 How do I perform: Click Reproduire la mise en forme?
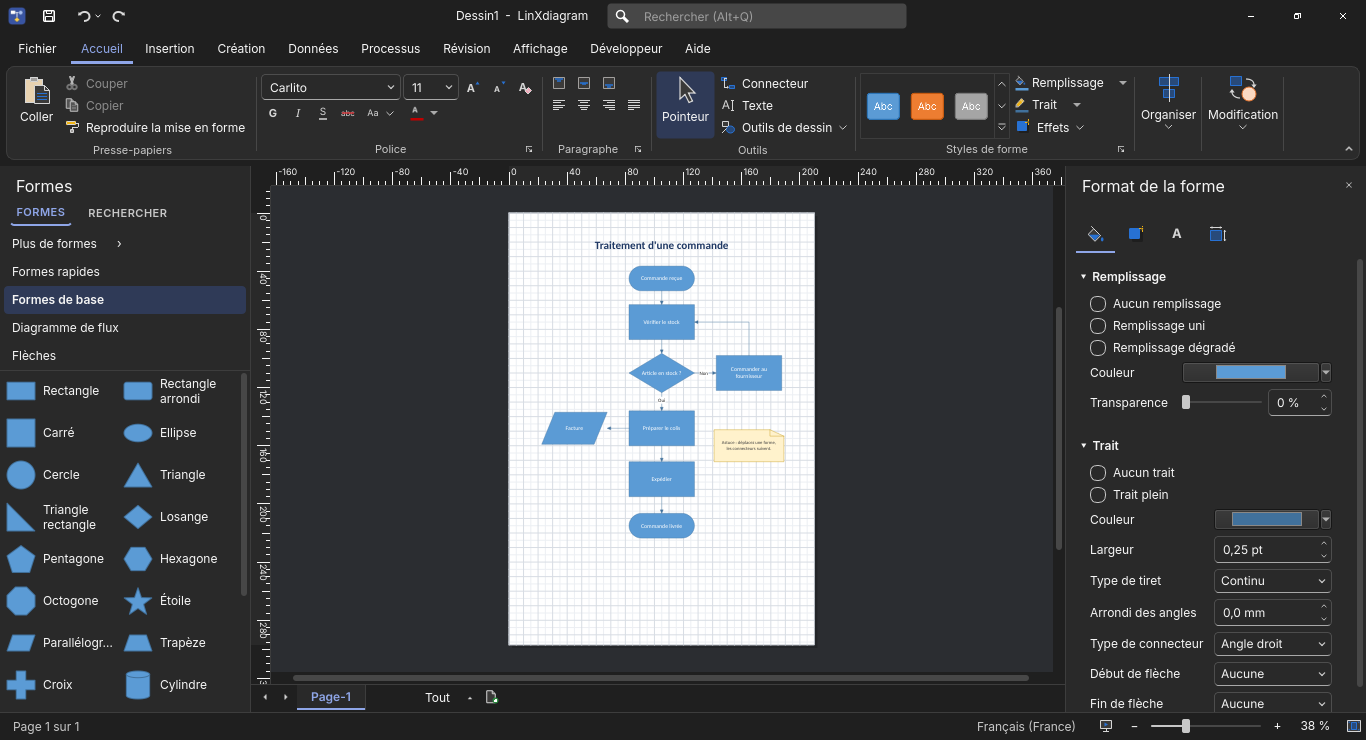(156, 128)
